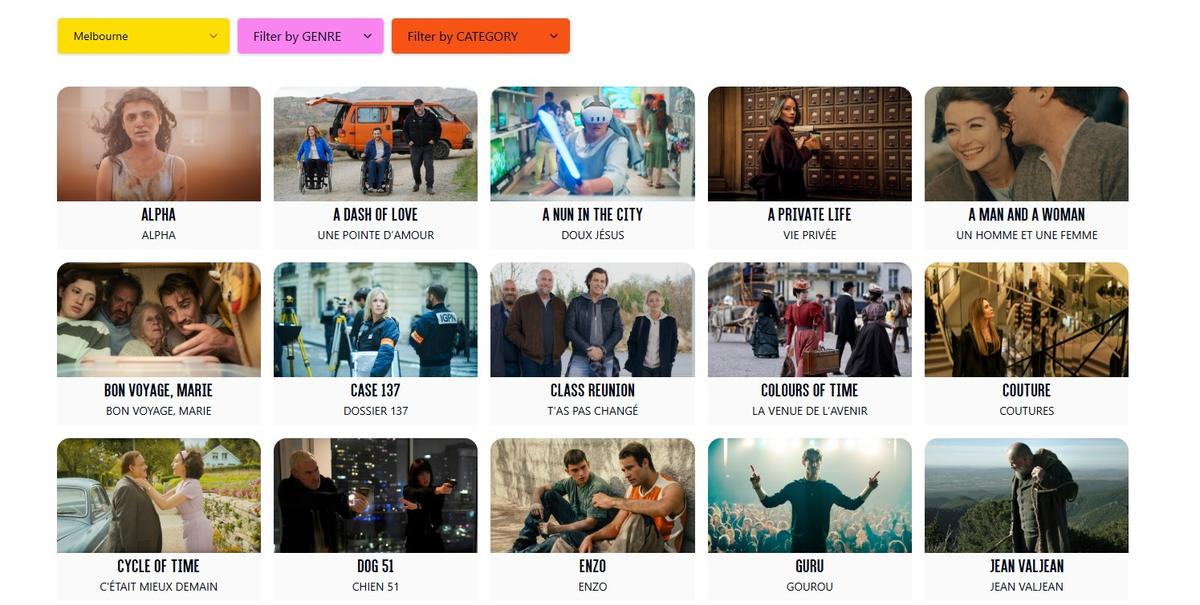Click the T'as Pas Changé subtitle

coord(593,411)
